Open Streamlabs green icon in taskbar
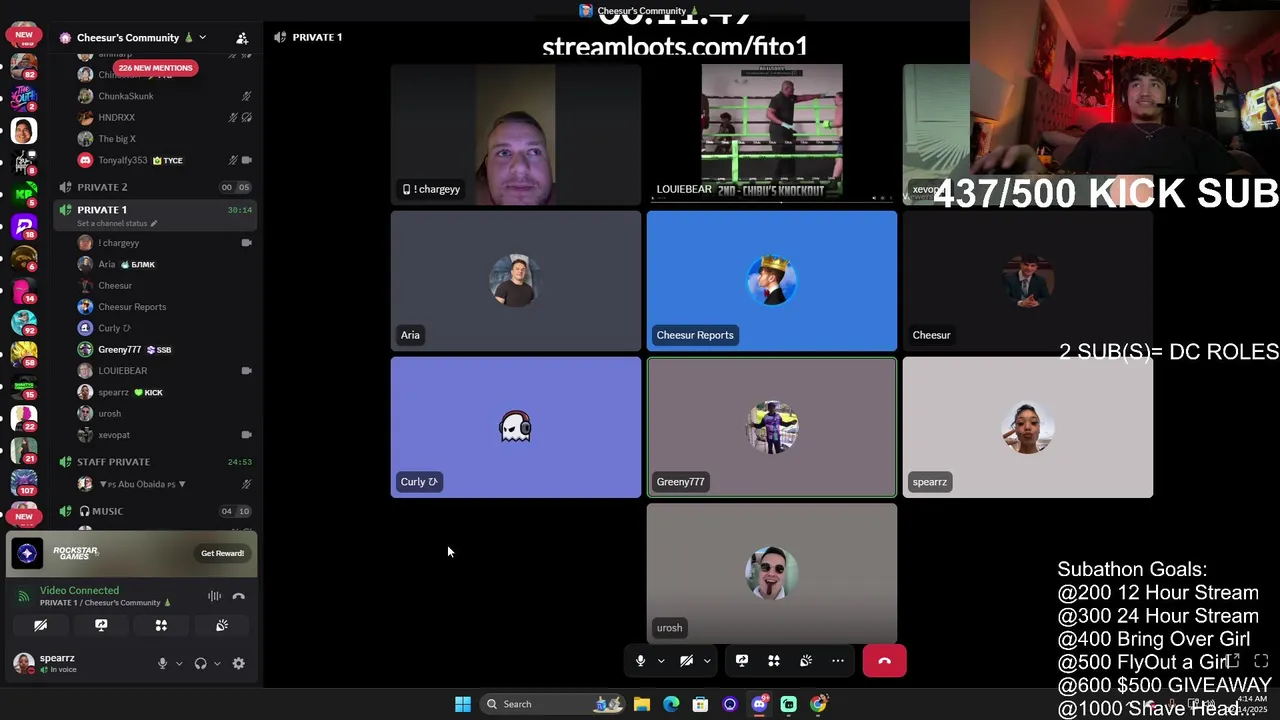The height and width of the screenshot is (720, 1280). pyautogui.click(x=789, y=704)
